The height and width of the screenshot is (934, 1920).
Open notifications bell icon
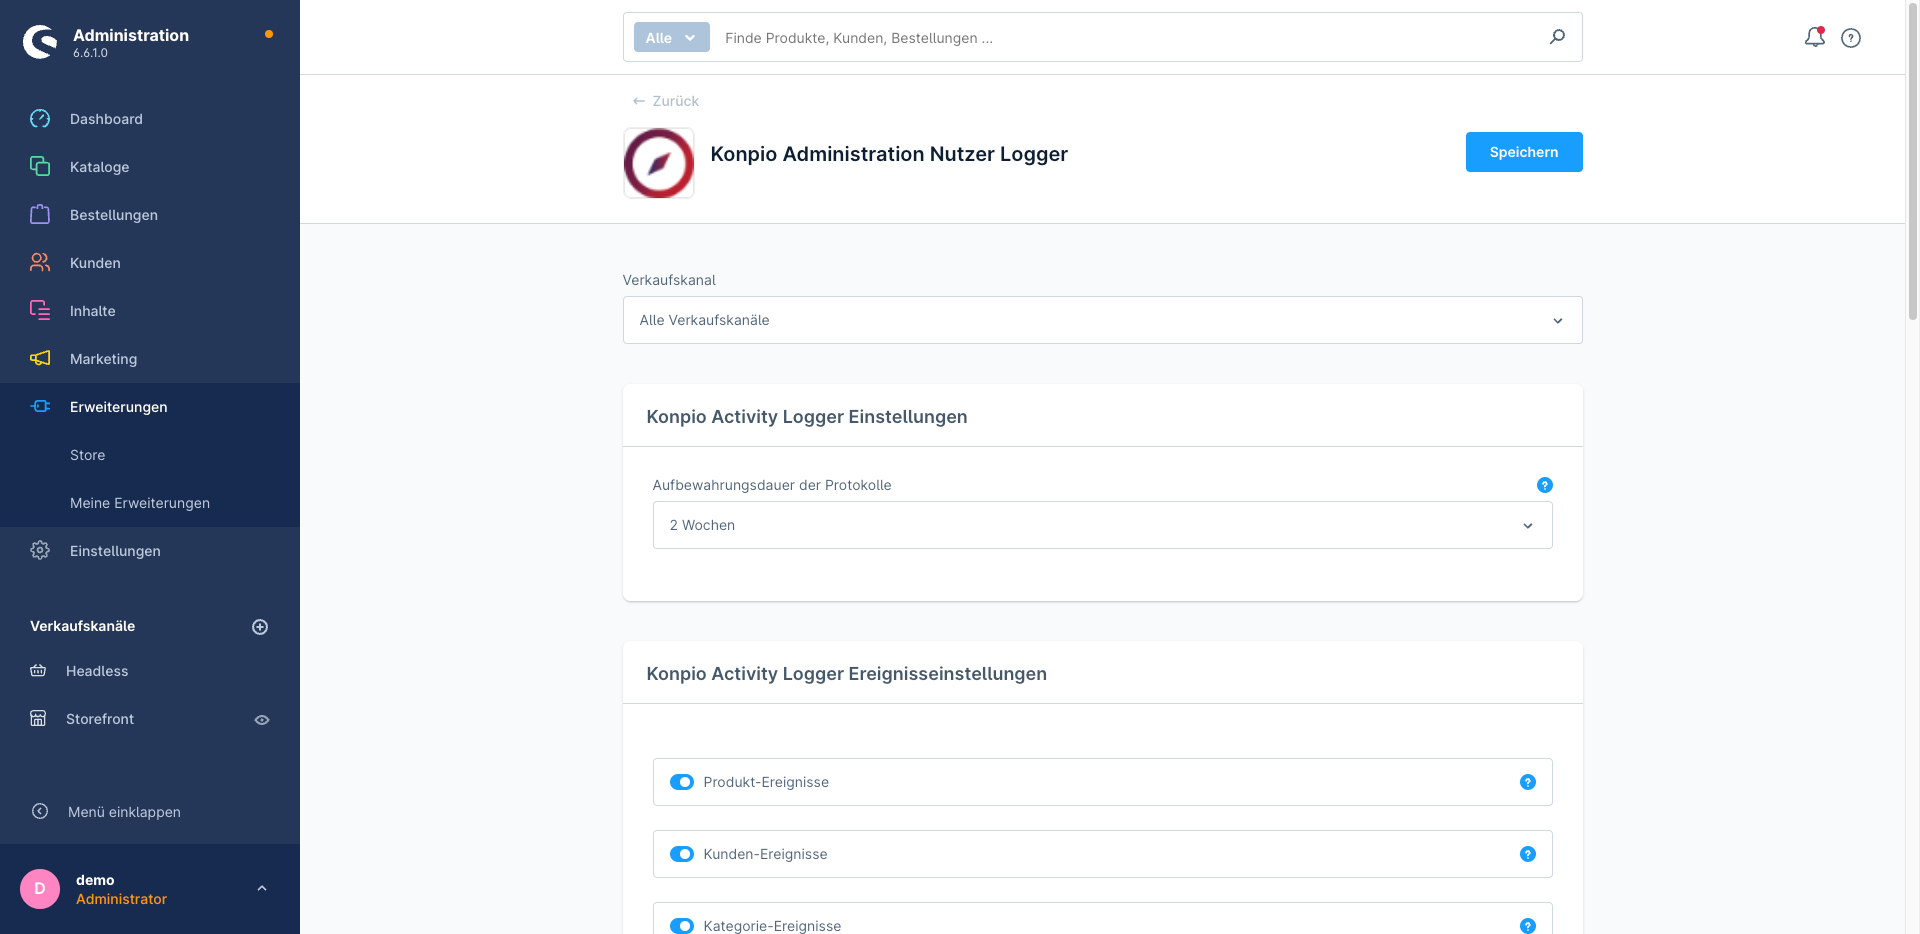[1814, 37]
